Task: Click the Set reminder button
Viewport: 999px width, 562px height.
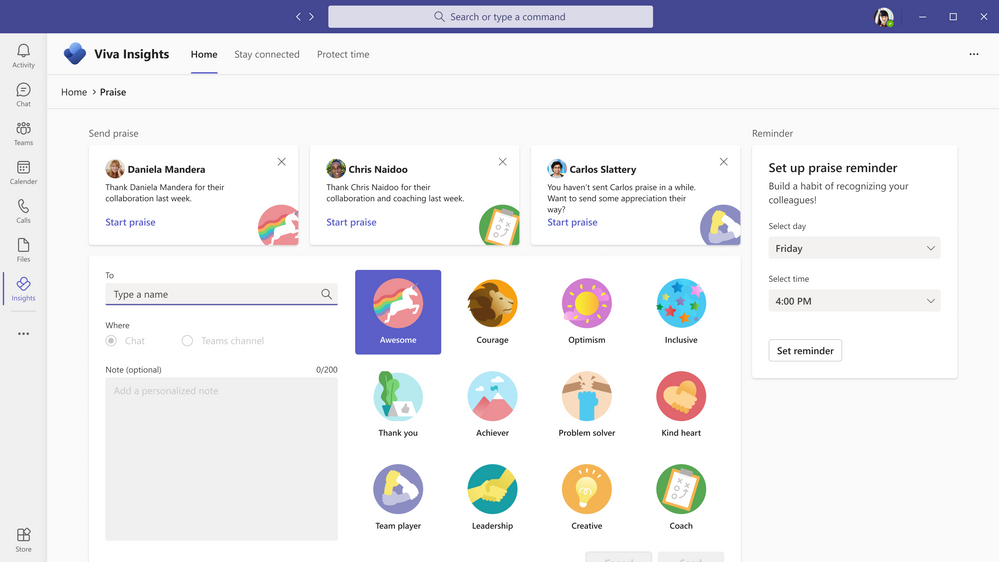Action: pyautogui.click(x=805, y=350)
